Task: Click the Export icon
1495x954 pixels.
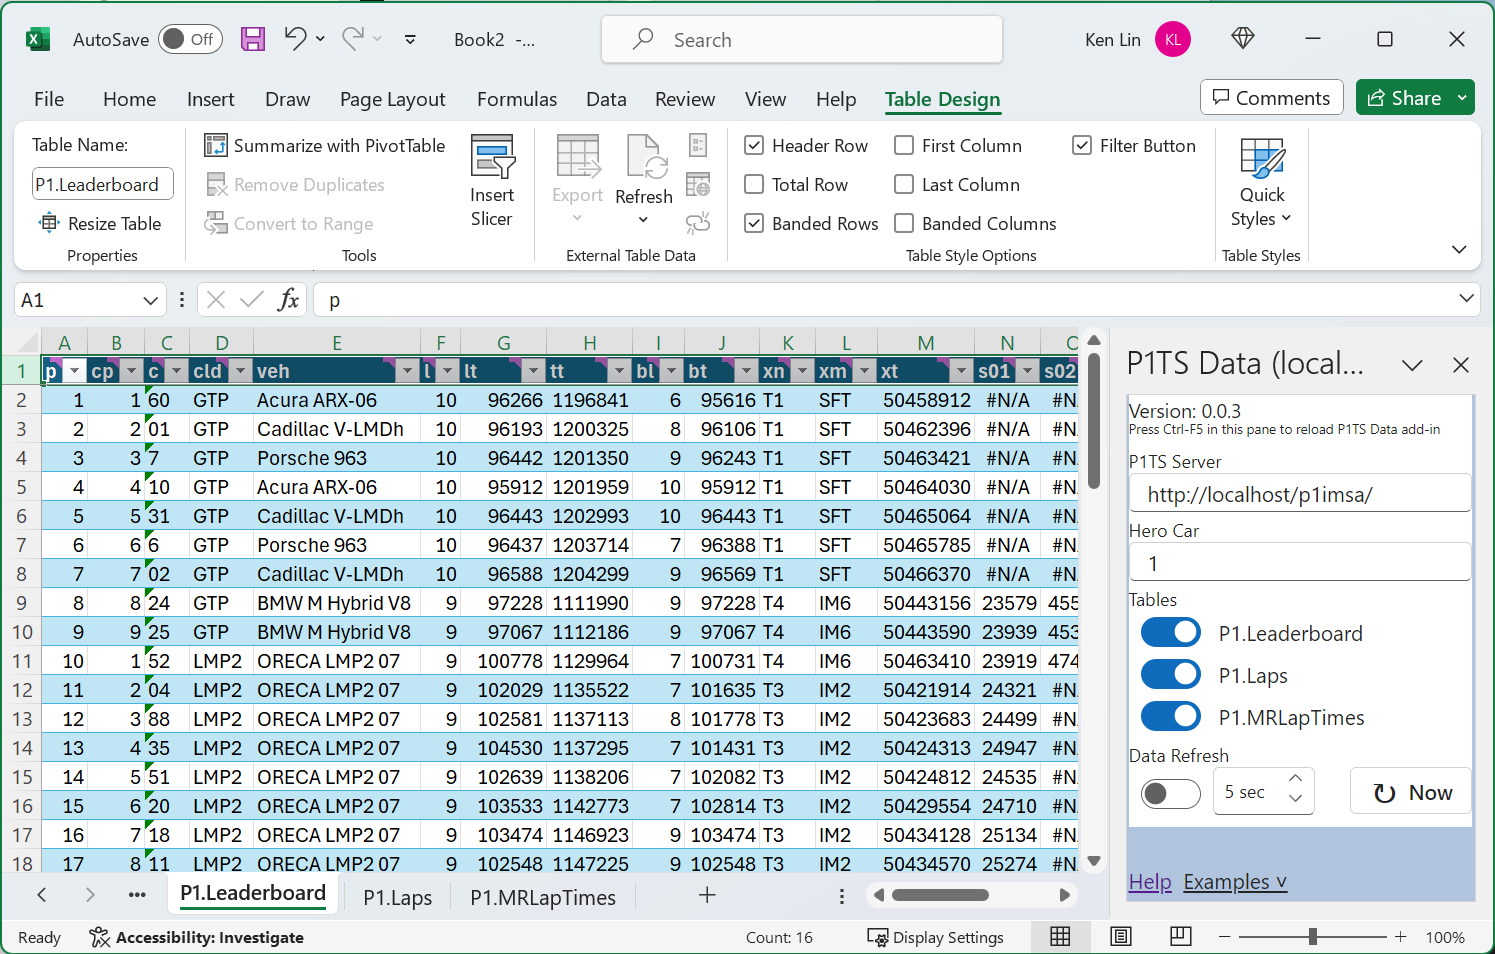Action: click(x=578, y=157)
